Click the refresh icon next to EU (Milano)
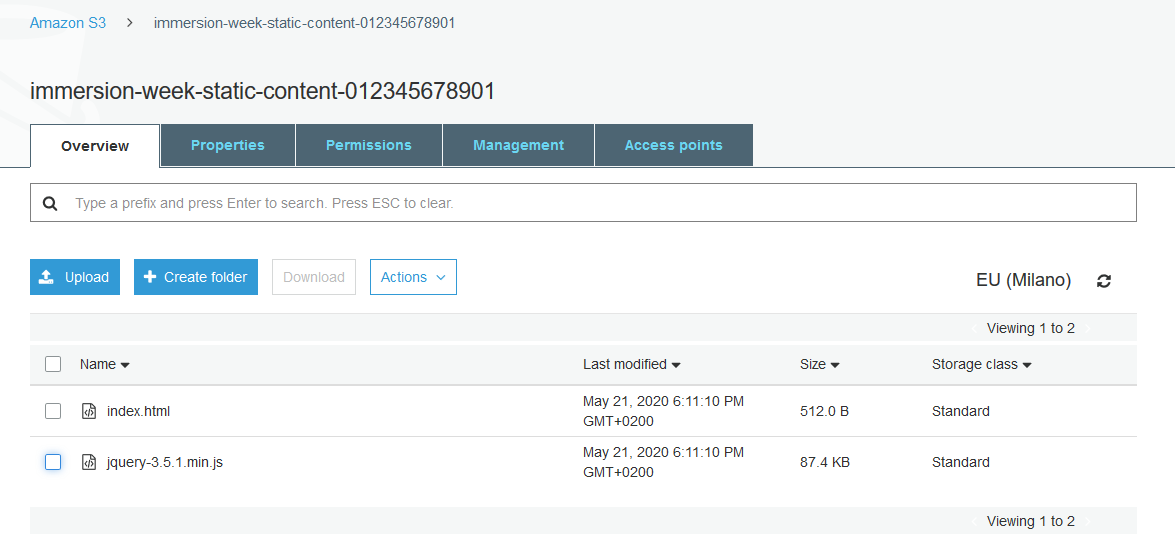This screenshot has width=1175, height=555. [1103, 281]
